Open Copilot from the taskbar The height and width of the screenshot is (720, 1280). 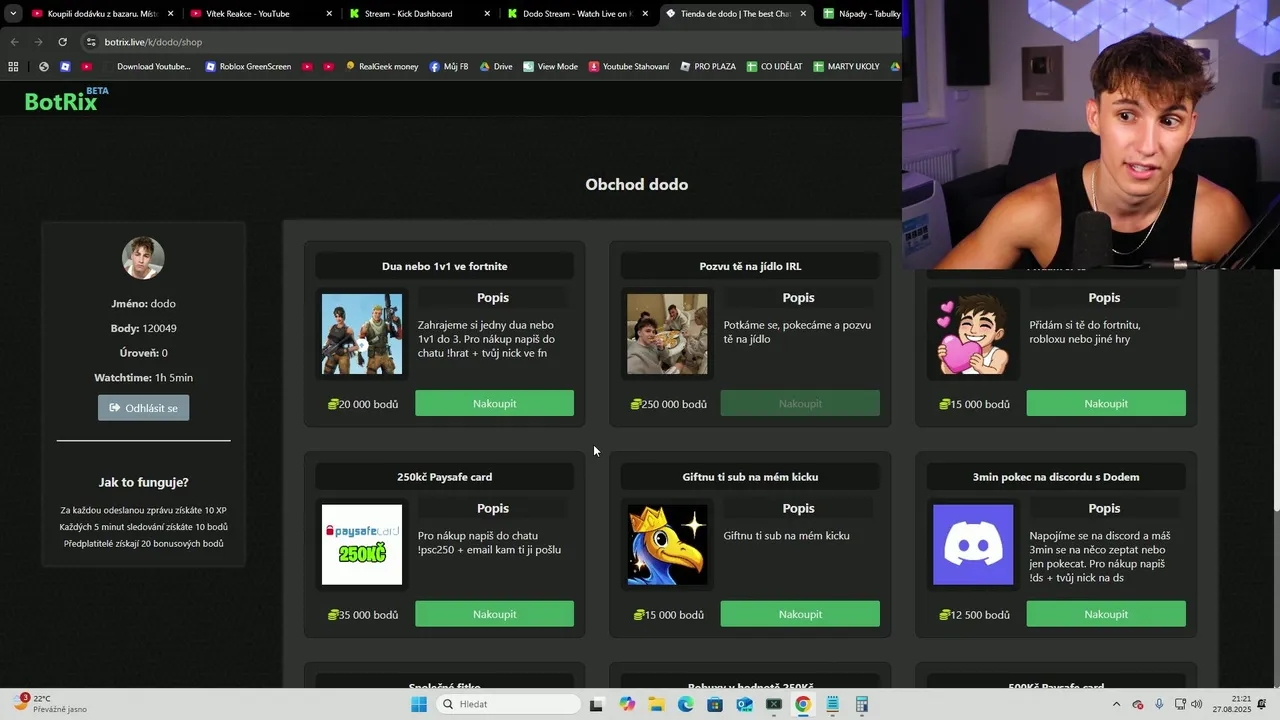(627, 704)
